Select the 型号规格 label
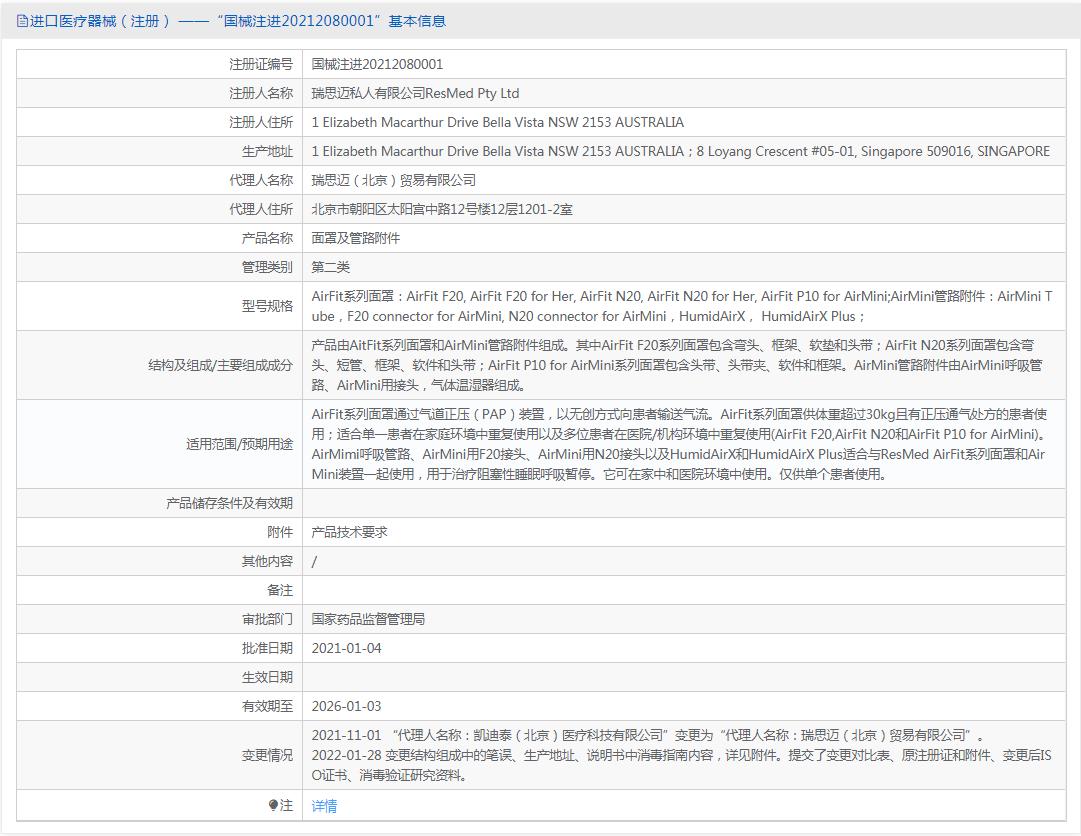This screenshot has height=836, width=1081. (267, 306)
